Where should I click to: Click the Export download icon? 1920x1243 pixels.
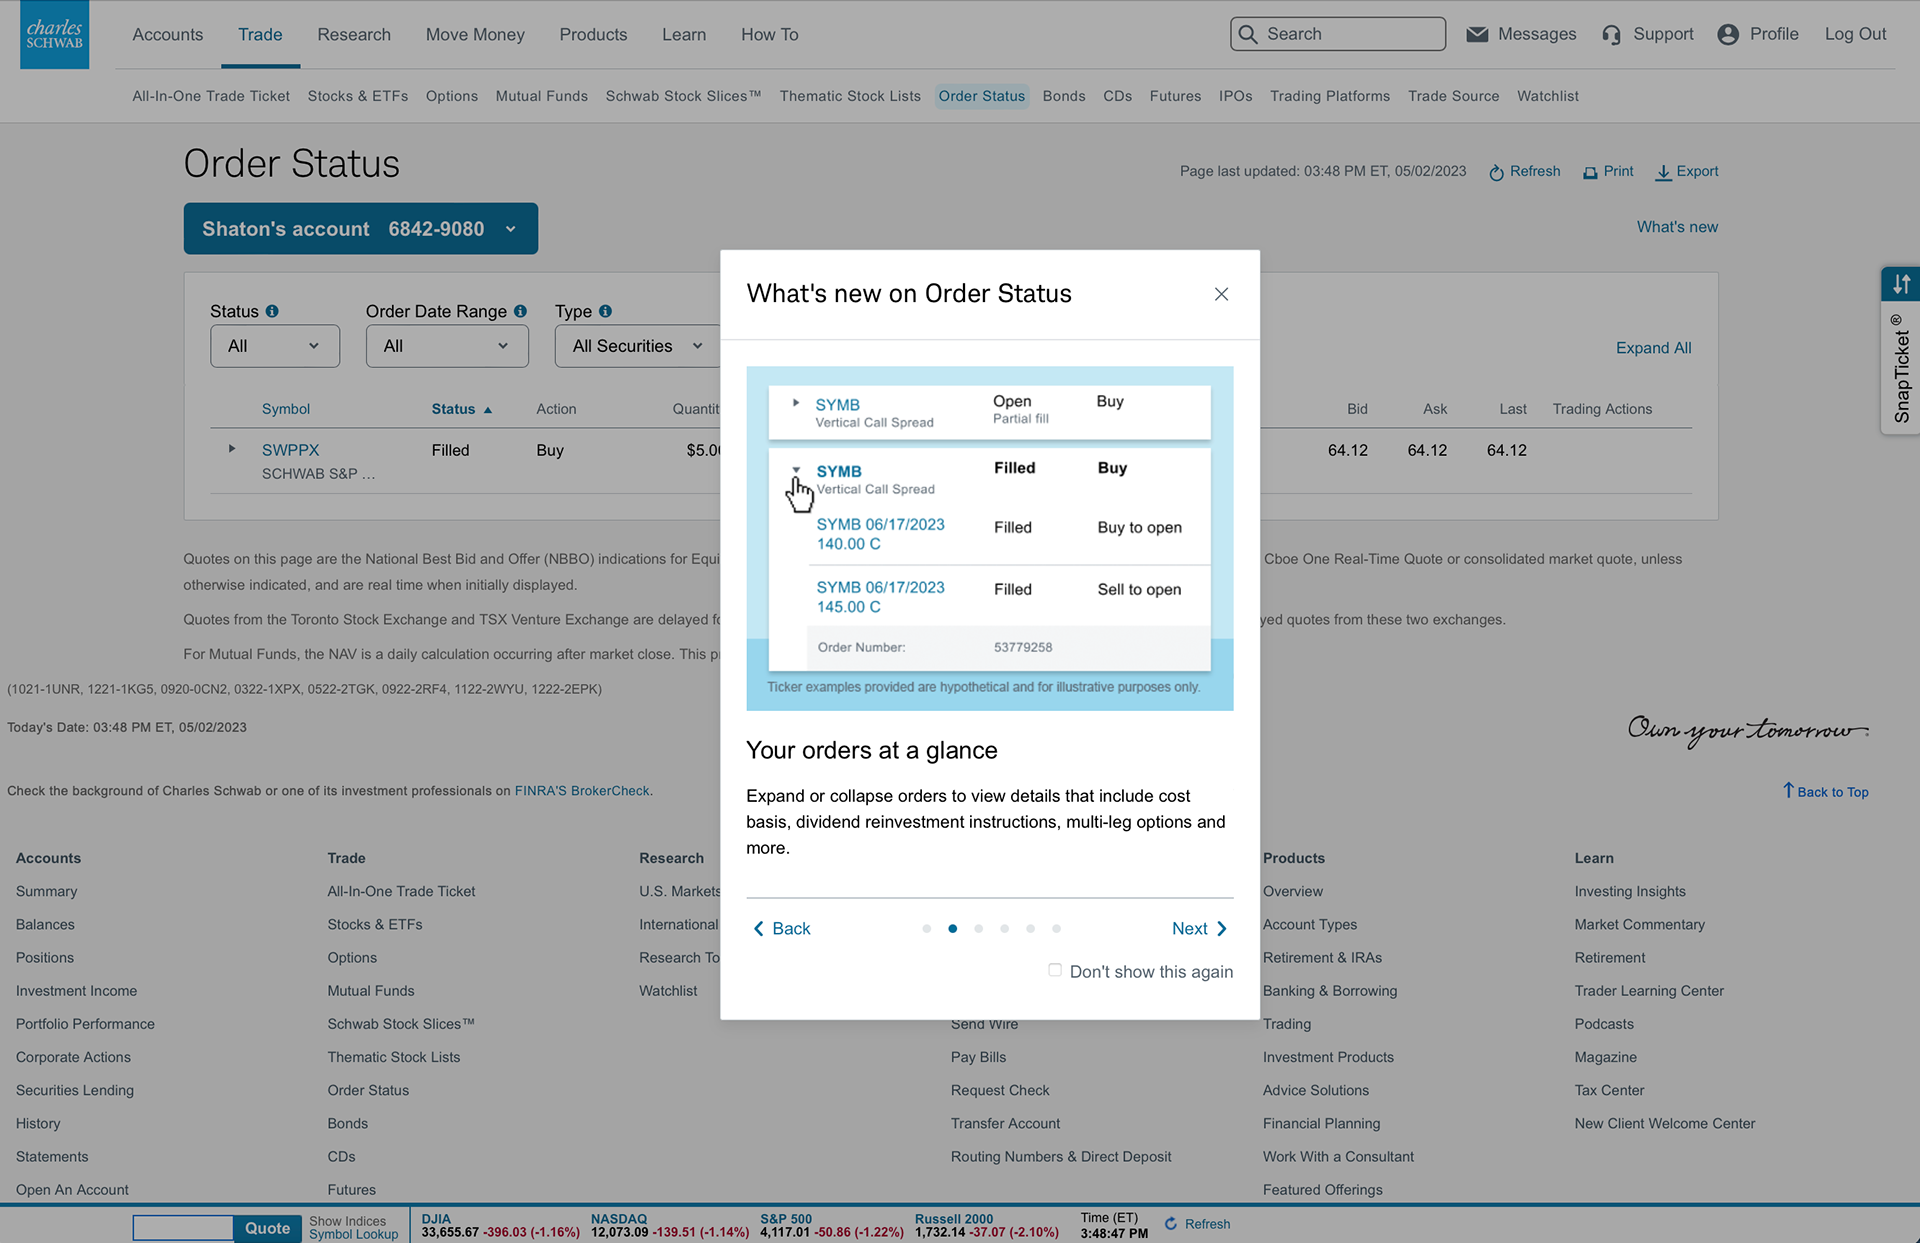tap(1663, 172)
